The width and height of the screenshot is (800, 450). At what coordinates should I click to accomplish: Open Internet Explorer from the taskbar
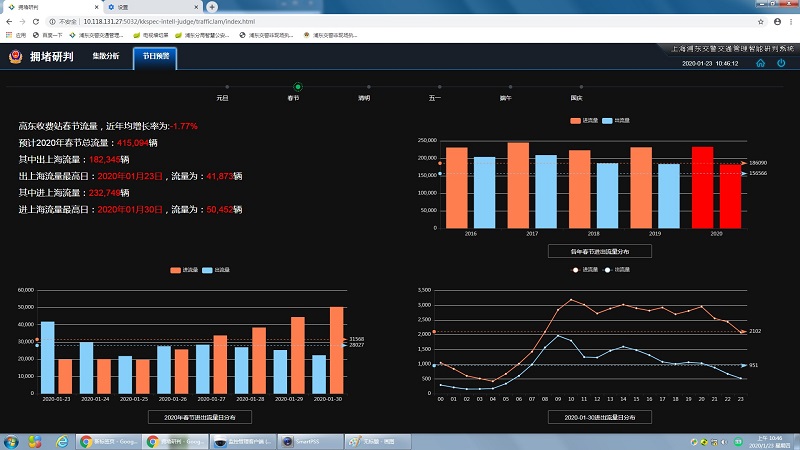point(61,440)
